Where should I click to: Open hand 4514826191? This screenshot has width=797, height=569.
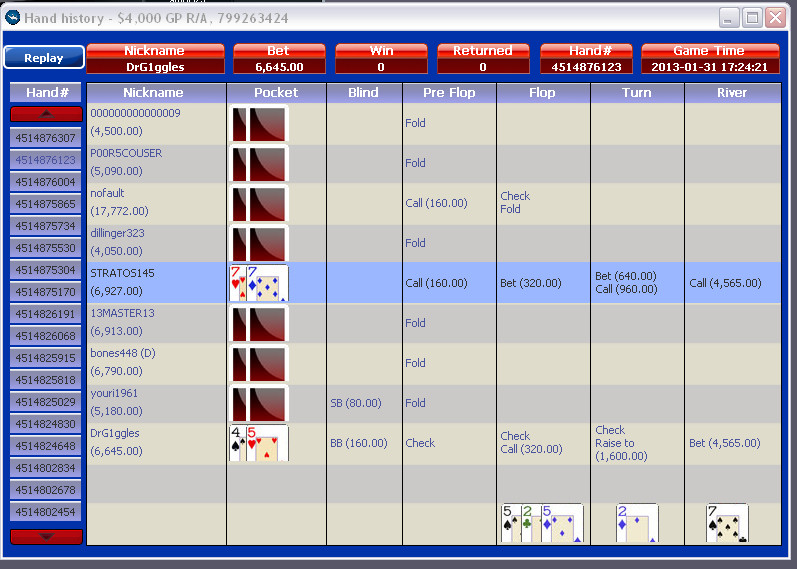tap(46, 314)
